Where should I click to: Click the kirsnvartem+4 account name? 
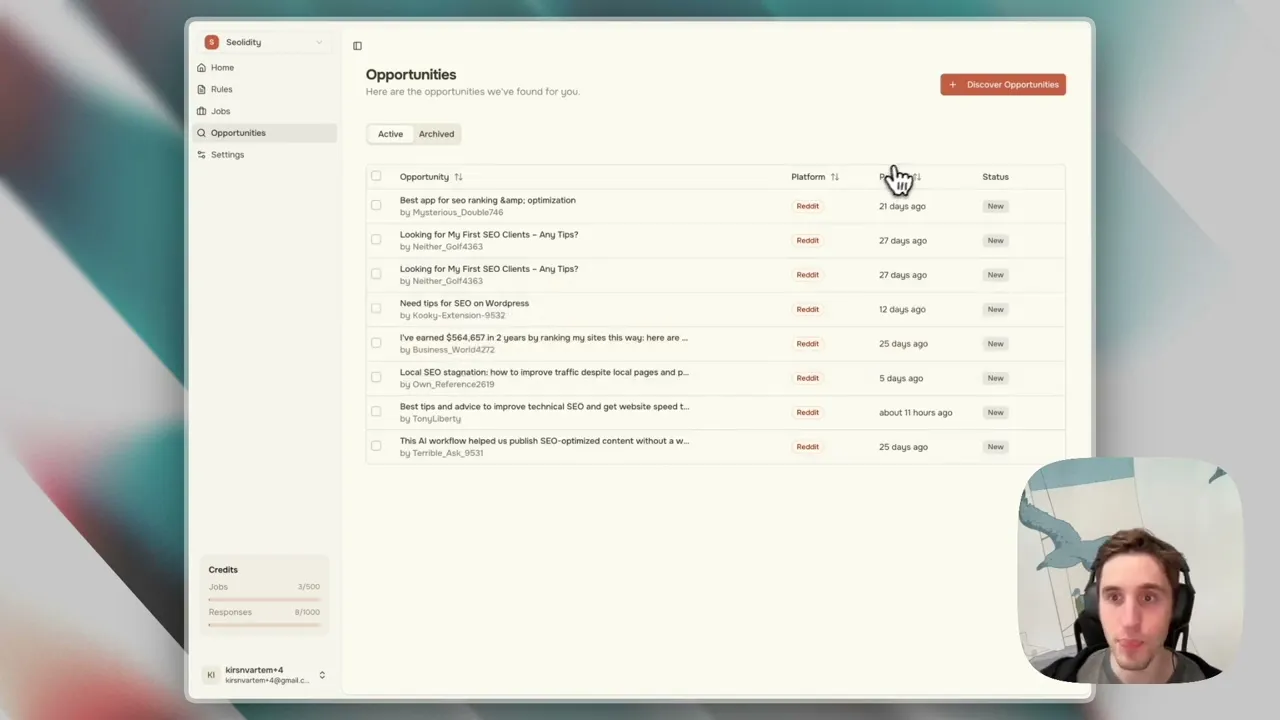[254, 670]
